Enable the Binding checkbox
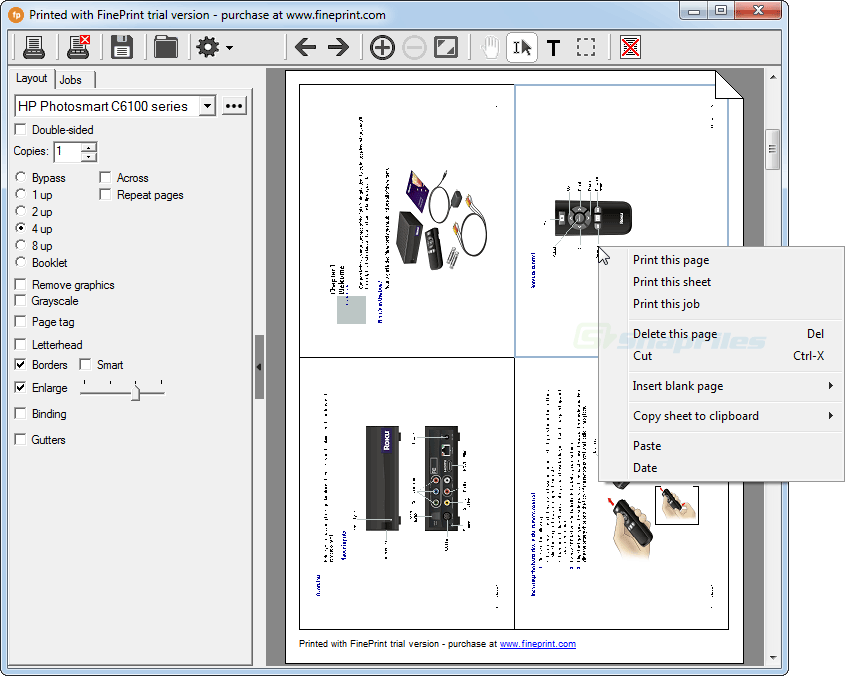845x676 pixels. pos(20,413)
